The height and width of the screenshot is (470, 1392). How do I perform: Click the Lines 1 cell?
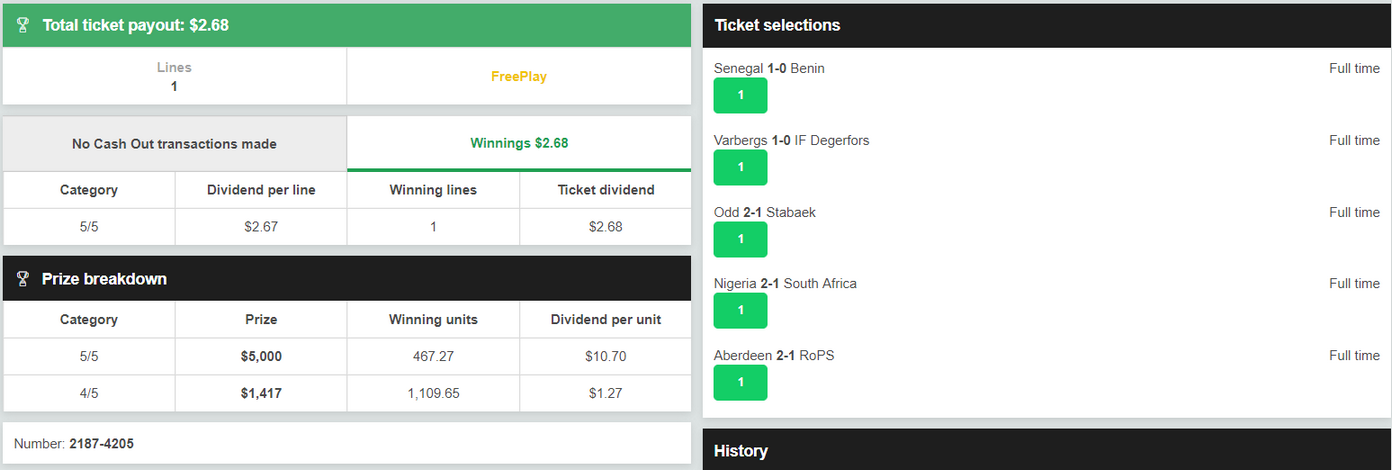click(x=174, y=76)
